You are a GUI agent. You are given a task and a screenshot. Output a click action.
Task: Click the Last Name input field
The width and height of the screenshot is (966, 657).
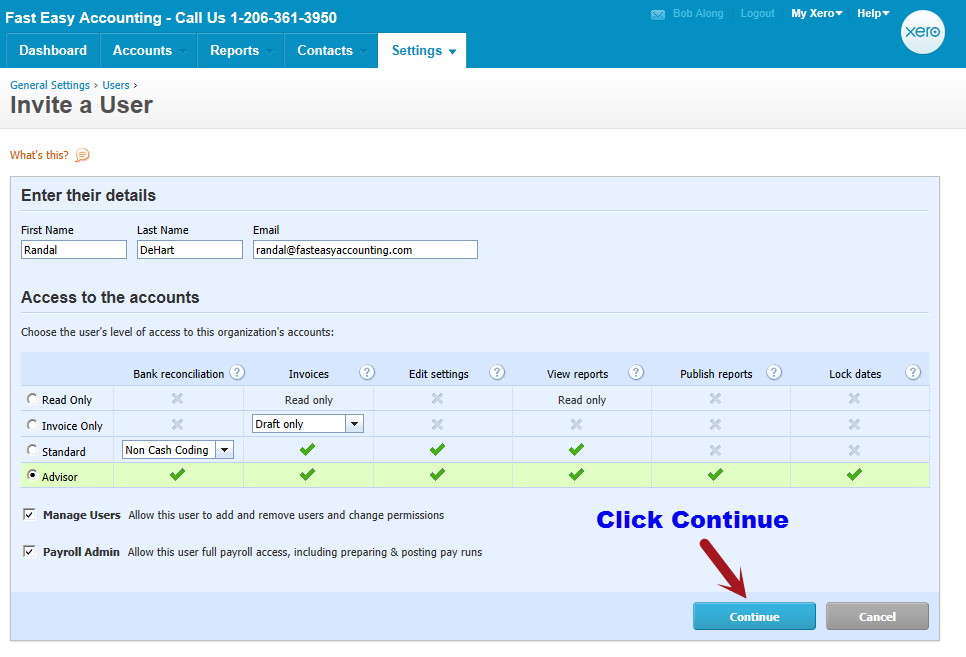pyautogui.click(x=190, y=250)
